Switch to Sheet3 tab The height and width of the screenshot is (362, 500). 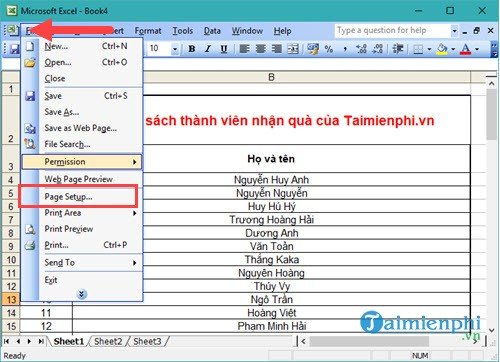pyautogui.click(x=147, y=341)
